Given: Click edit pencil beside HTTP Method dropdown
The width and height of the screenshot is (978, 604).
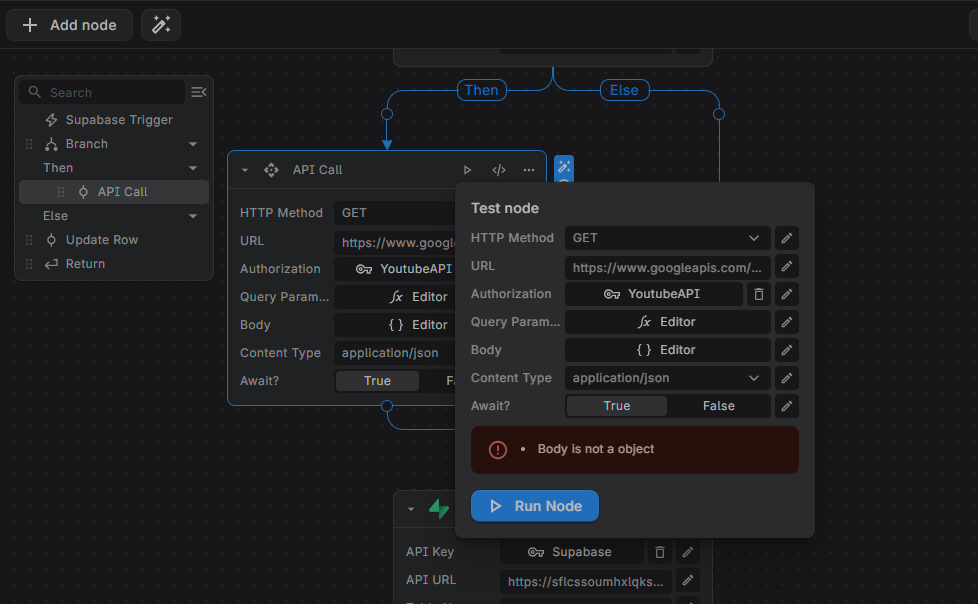Looking at the screenshot, I should pos(787,238).
